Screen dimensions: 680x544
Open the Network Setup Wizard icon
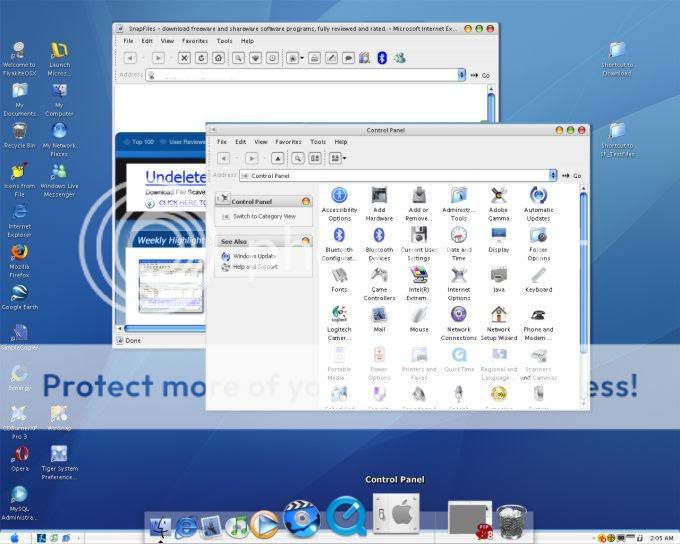pos(498,315)
